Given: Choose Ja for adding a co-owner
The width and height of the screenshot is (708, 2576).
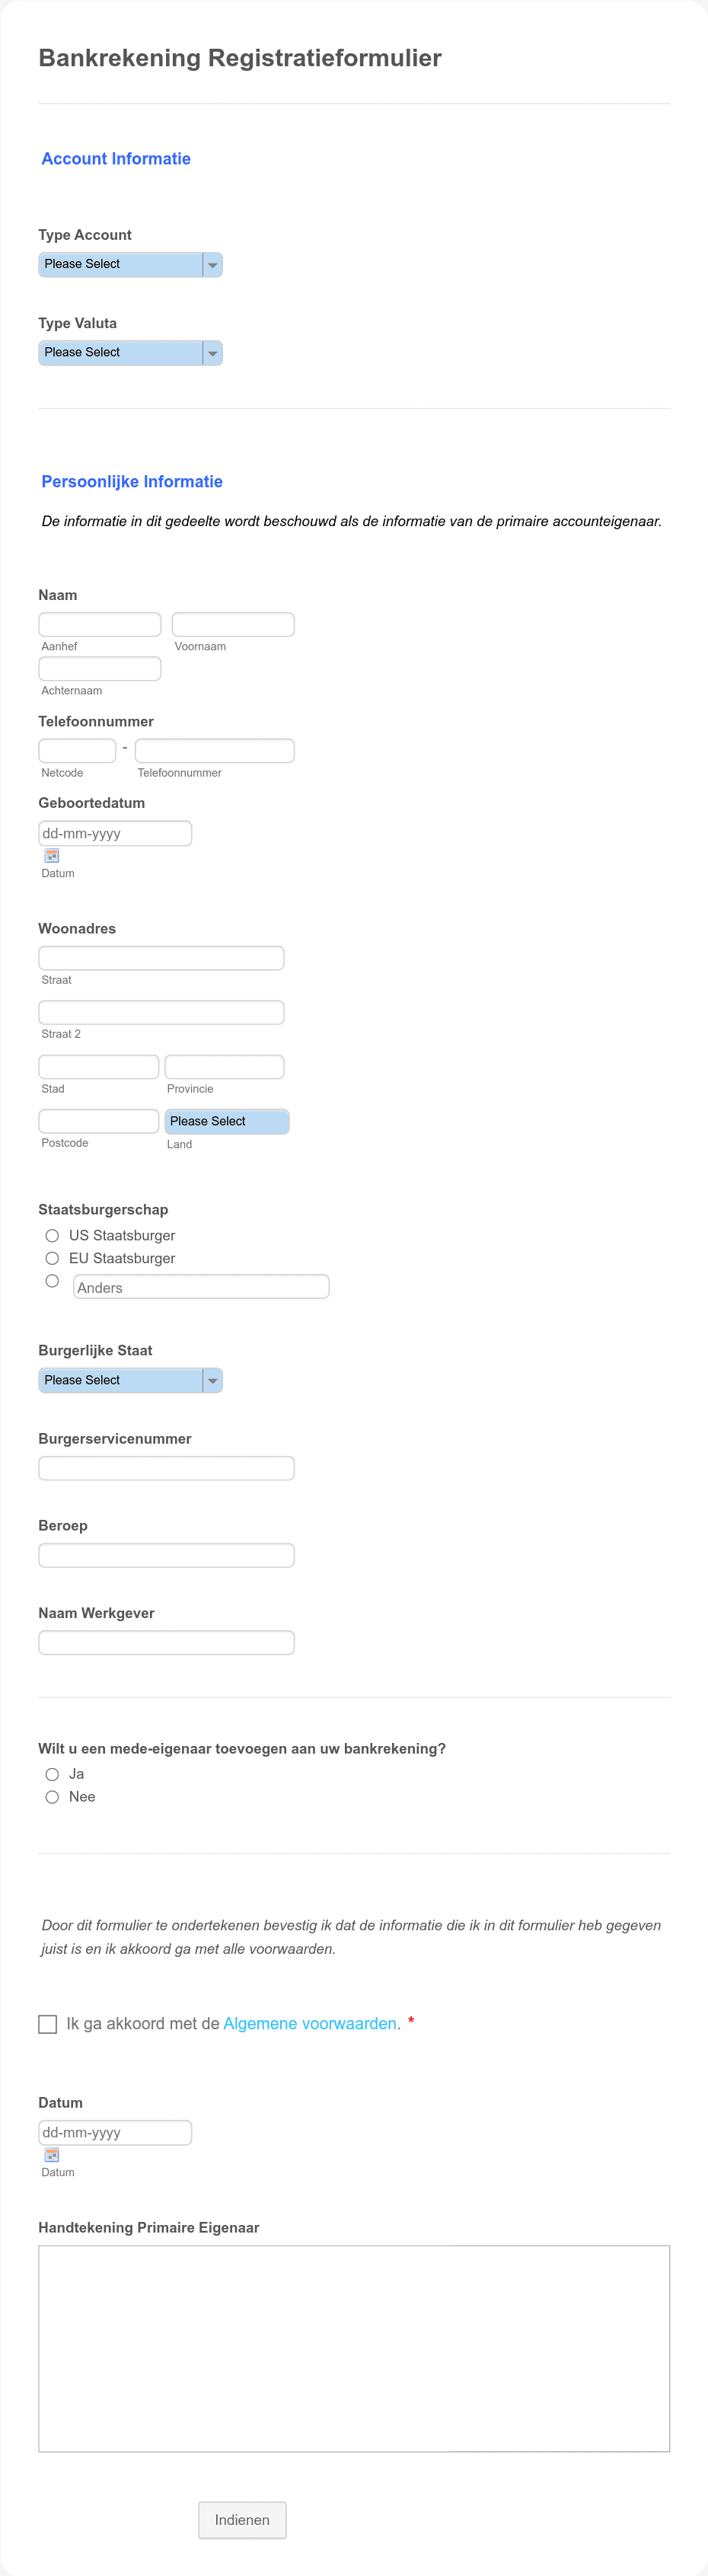Looking at the screenshot, I should coord(52,1773).
